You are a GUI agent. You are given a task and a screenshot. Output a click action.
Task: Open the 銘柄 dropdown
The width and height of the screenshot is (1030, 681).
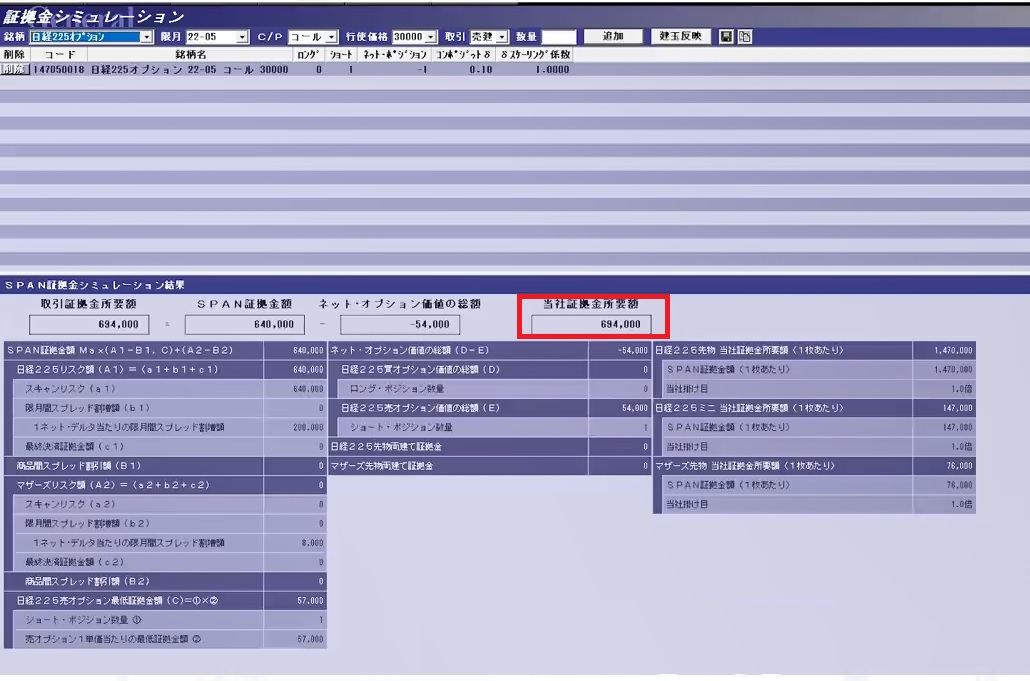pos(147,37)
